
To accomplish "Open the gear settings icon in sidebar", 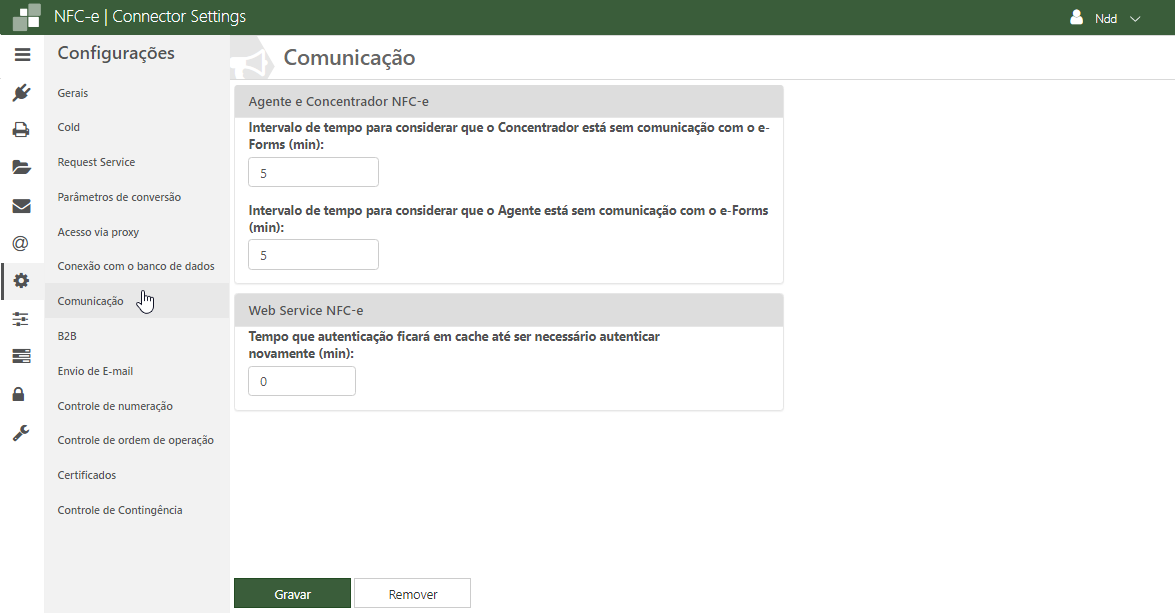I will pos(22,281).
